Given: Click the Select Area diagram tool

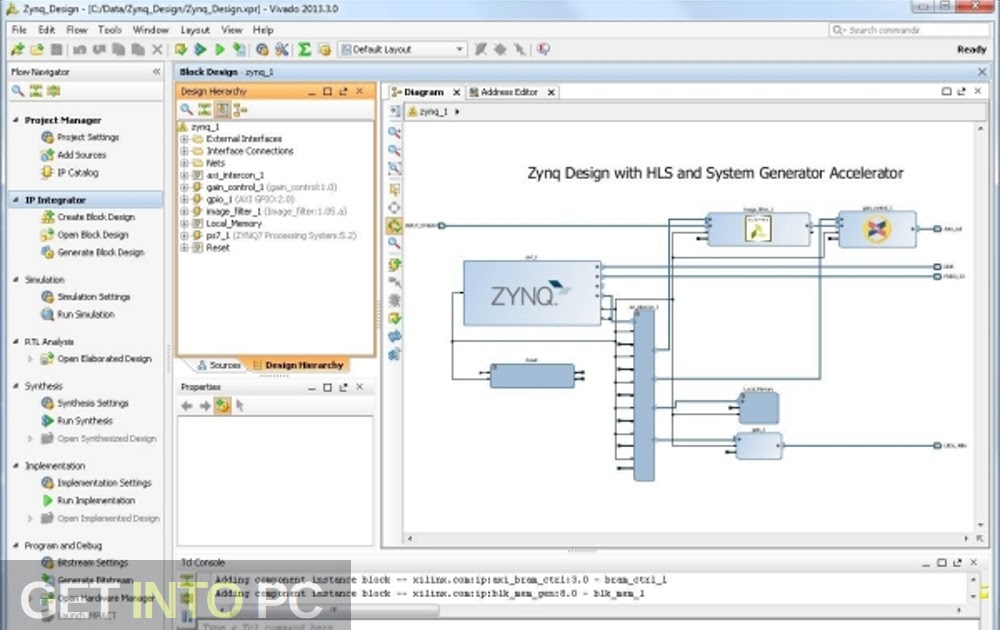Looking at the screenshot, I should 395,189.
